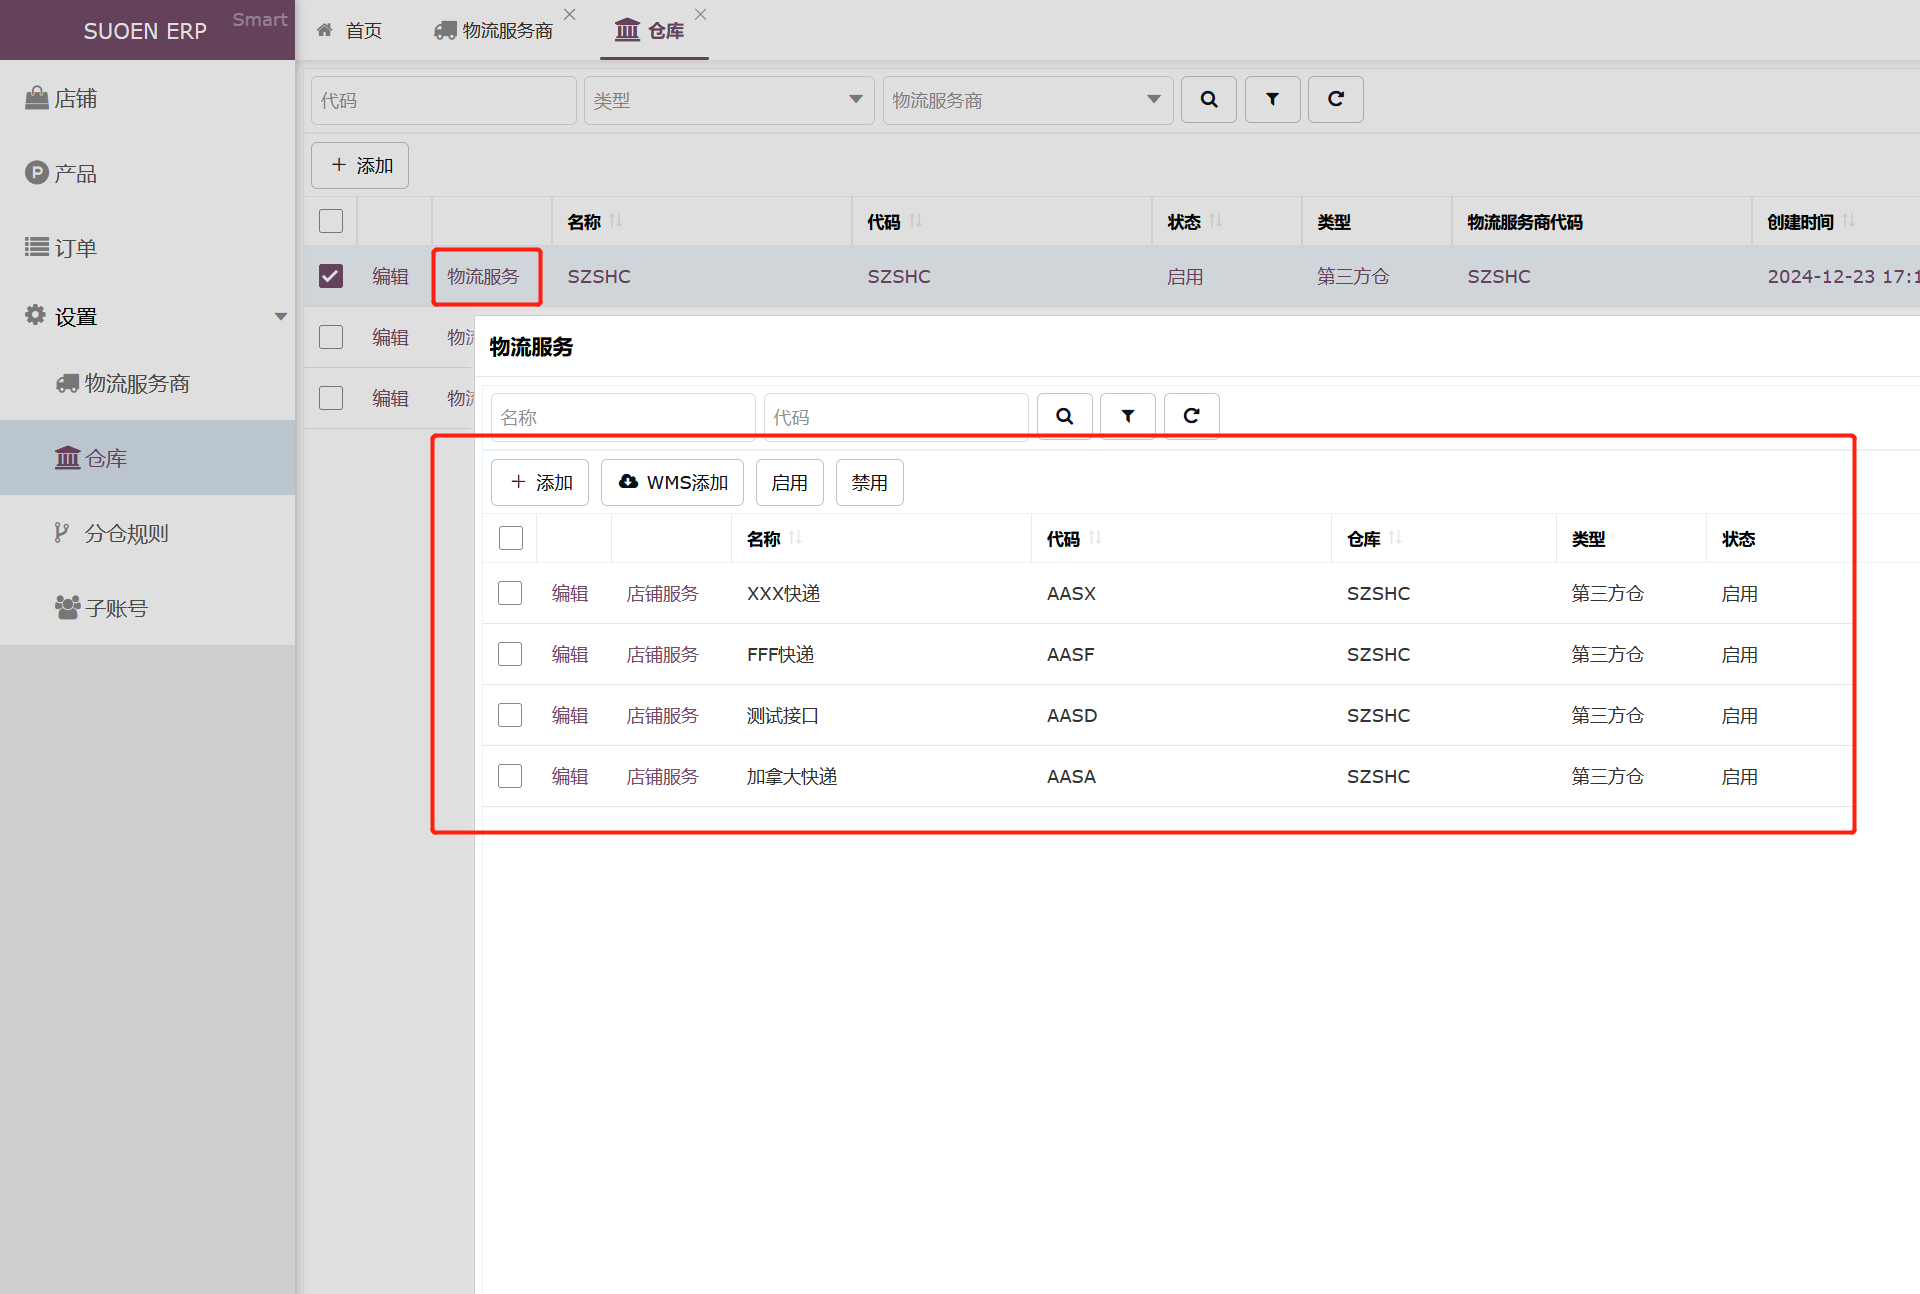Click the search icon in the warehouse filter bar
Viewport: 1920px width, 1294px height.
[x=1208, y=100]
